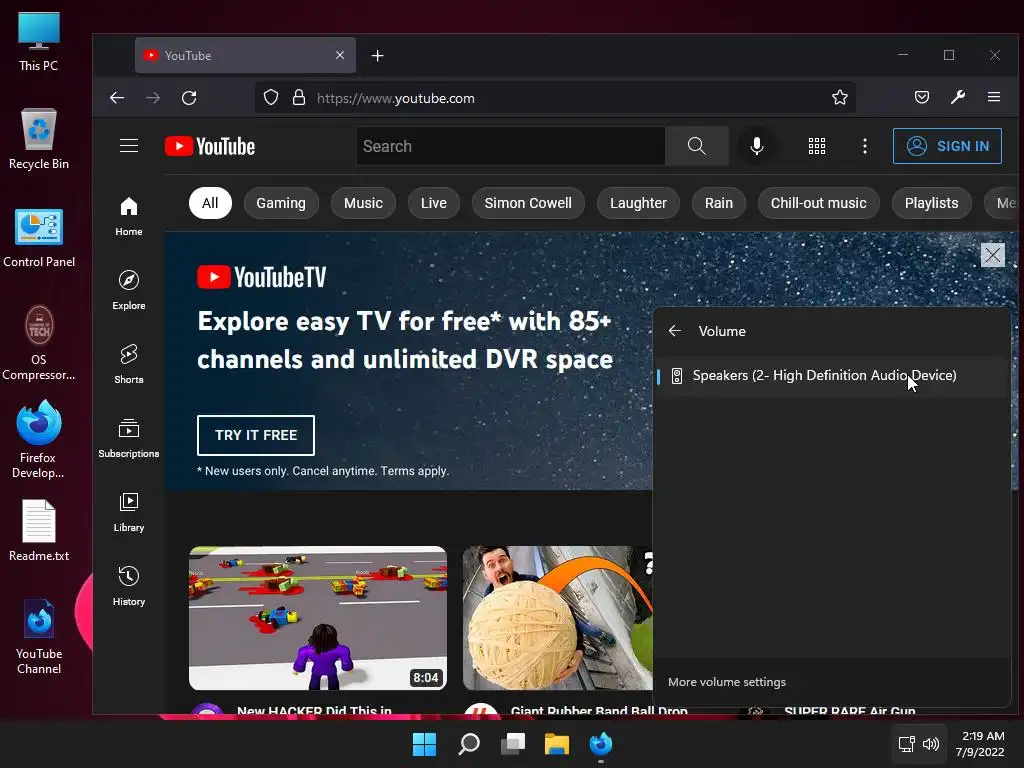
Task: Select the Control Panel desktop icon
Action: coord(39,238)
